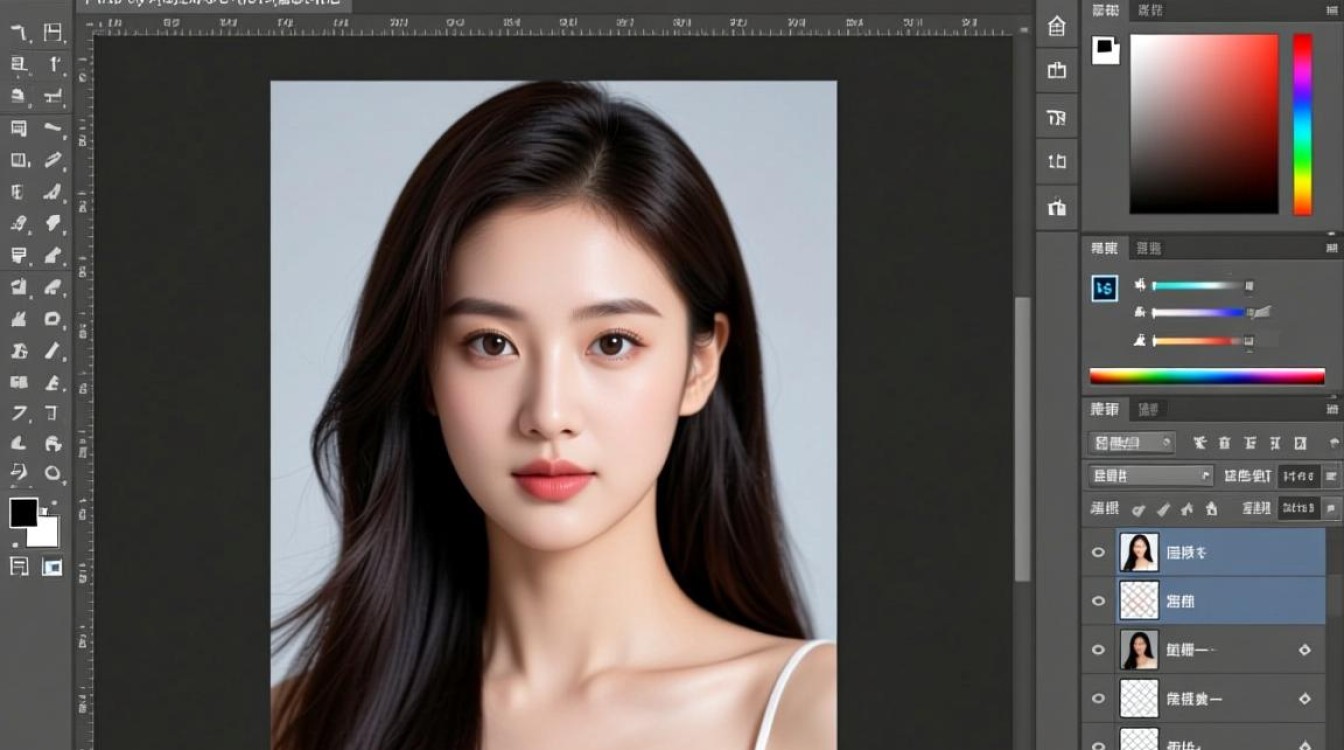This screenshot has height=750, width=1344.
Task: Select the ellipse tool icon in left toolbar
Action: click(53, 473)
